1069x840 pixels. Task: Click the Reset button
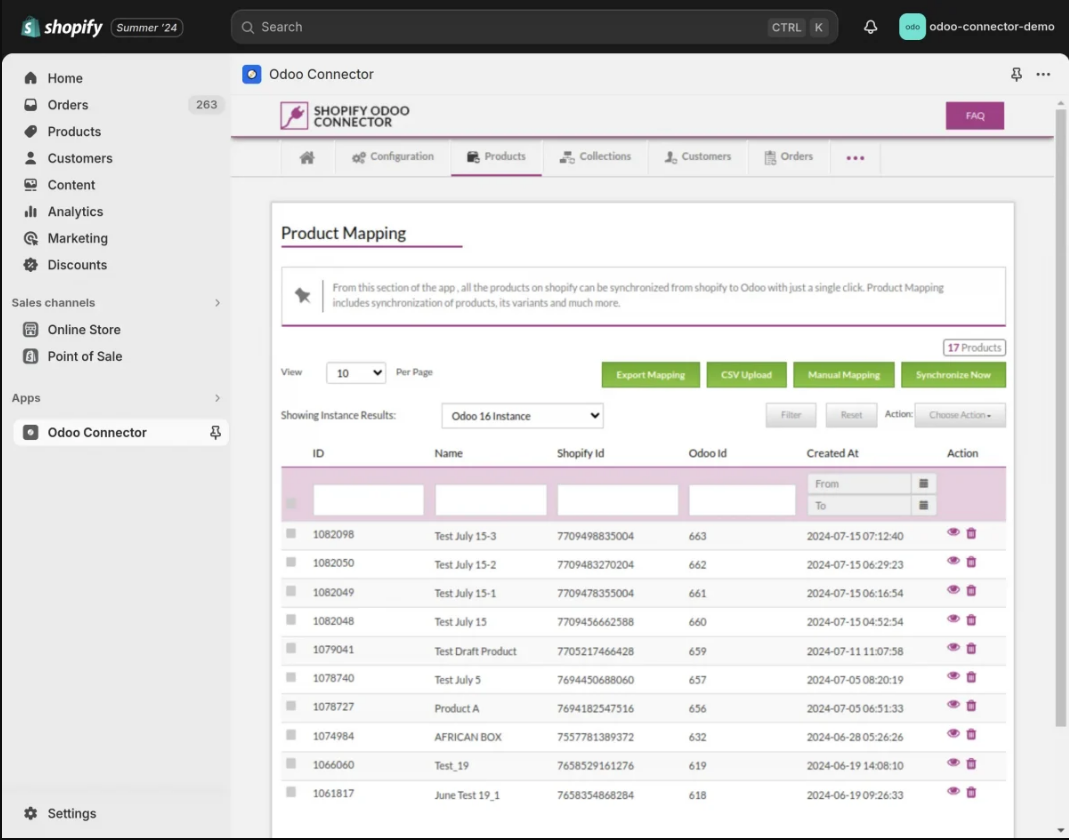(851, 415)
